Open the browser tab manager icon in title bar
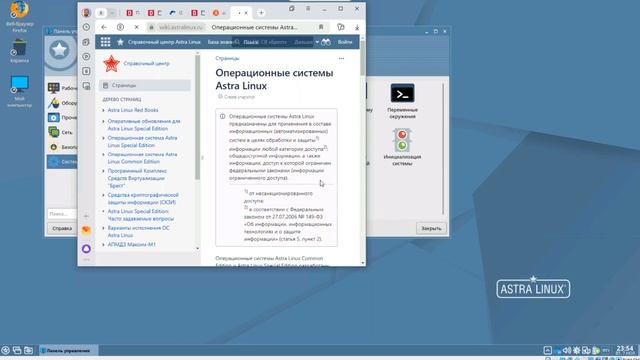 click(x=292, y=9)
